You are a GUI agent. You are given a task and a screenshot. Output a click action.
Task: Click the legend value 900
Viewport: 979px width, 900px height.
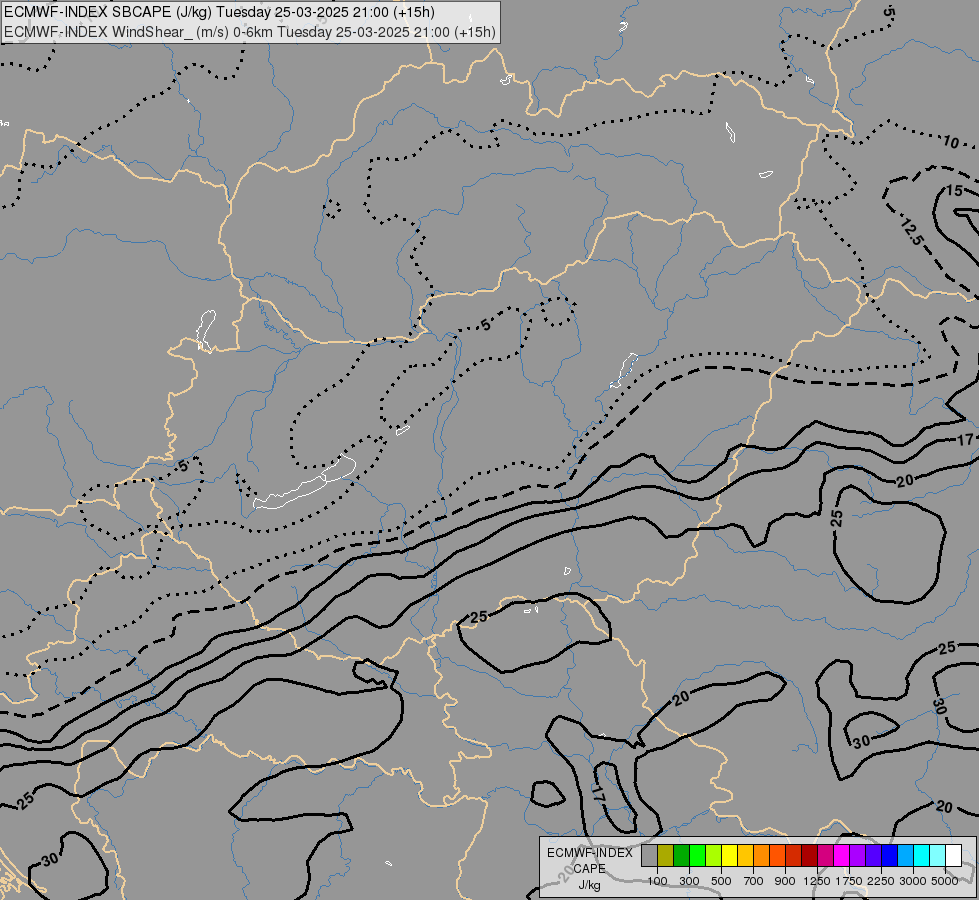point(785,881)
